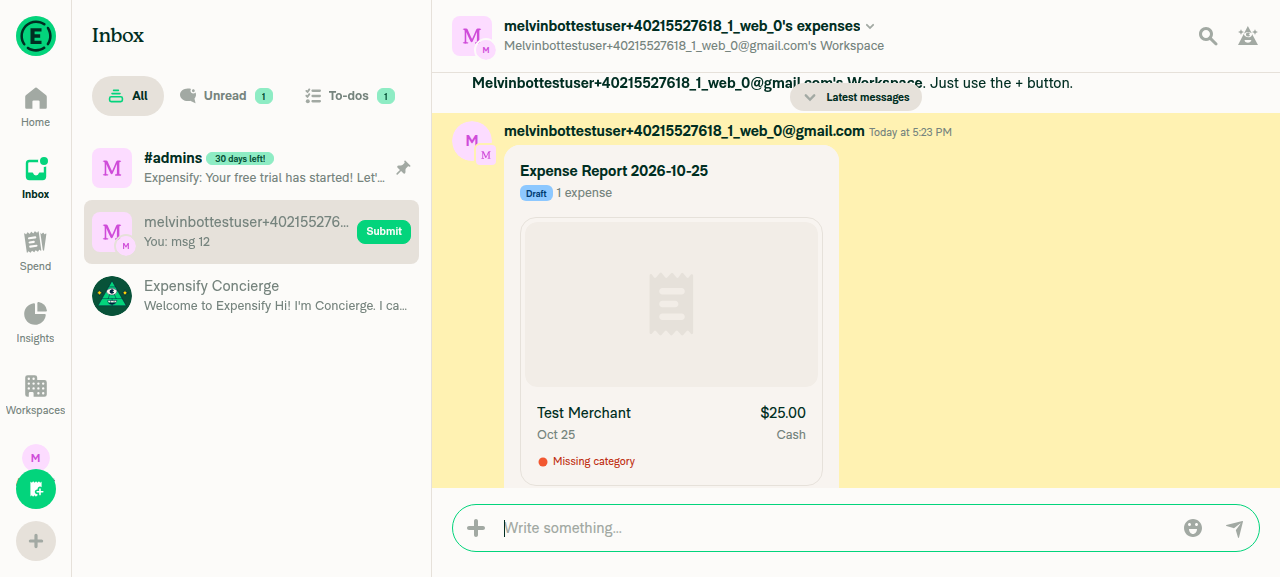
Task: Click the plus attachment icon in composer
Action: 476,528
